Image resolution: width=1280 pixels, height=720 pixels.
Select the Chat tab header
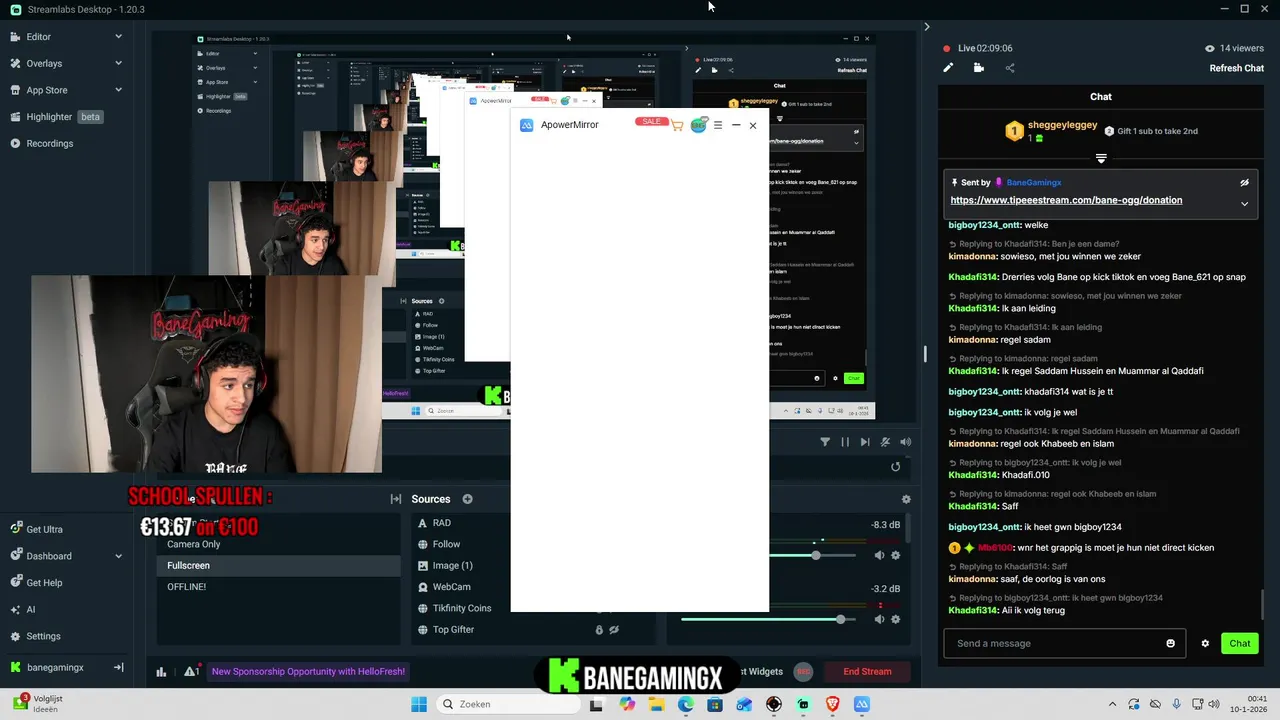point(1101,97)
